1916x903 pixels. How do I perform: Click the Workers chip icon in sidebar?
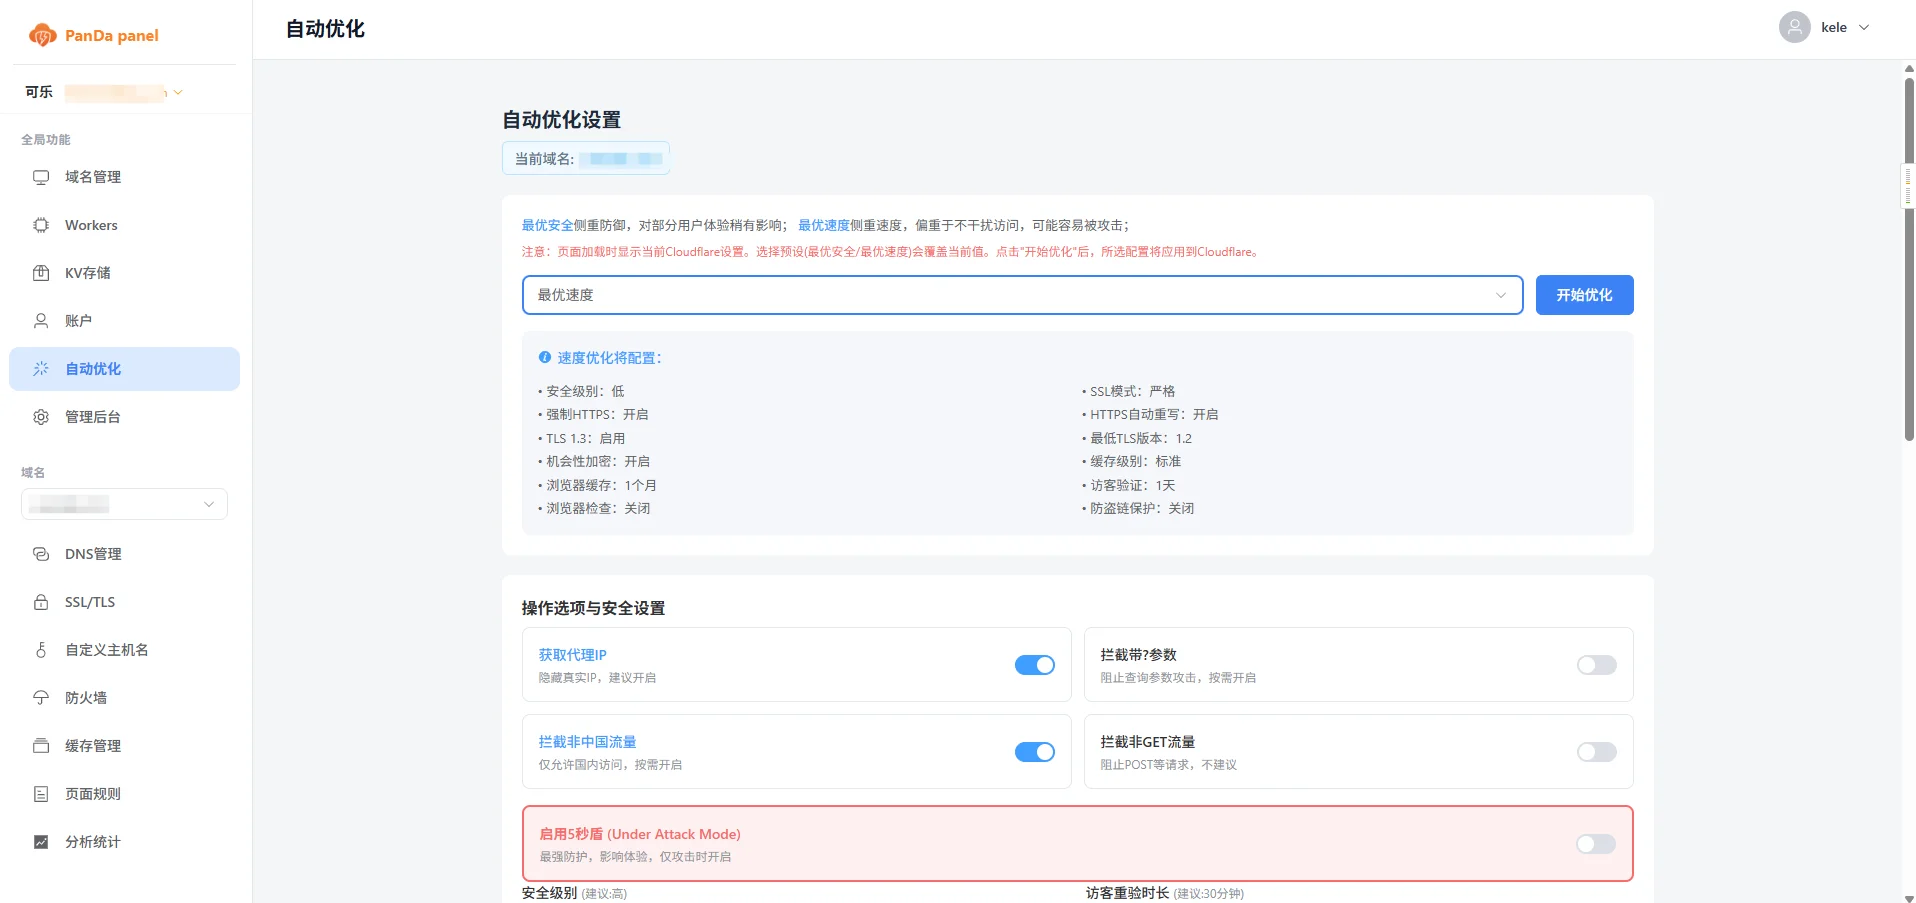(41, 225)
